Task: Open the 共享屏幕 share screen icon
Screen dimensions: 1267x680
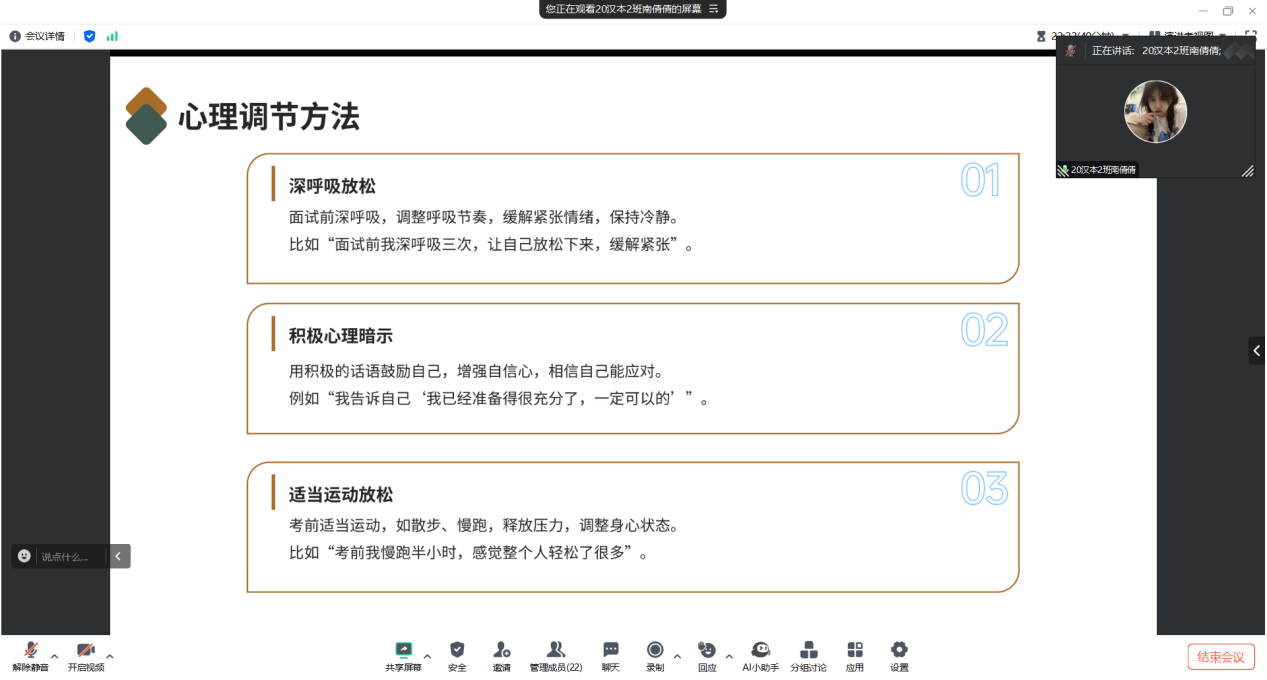Action: (403, 655)
